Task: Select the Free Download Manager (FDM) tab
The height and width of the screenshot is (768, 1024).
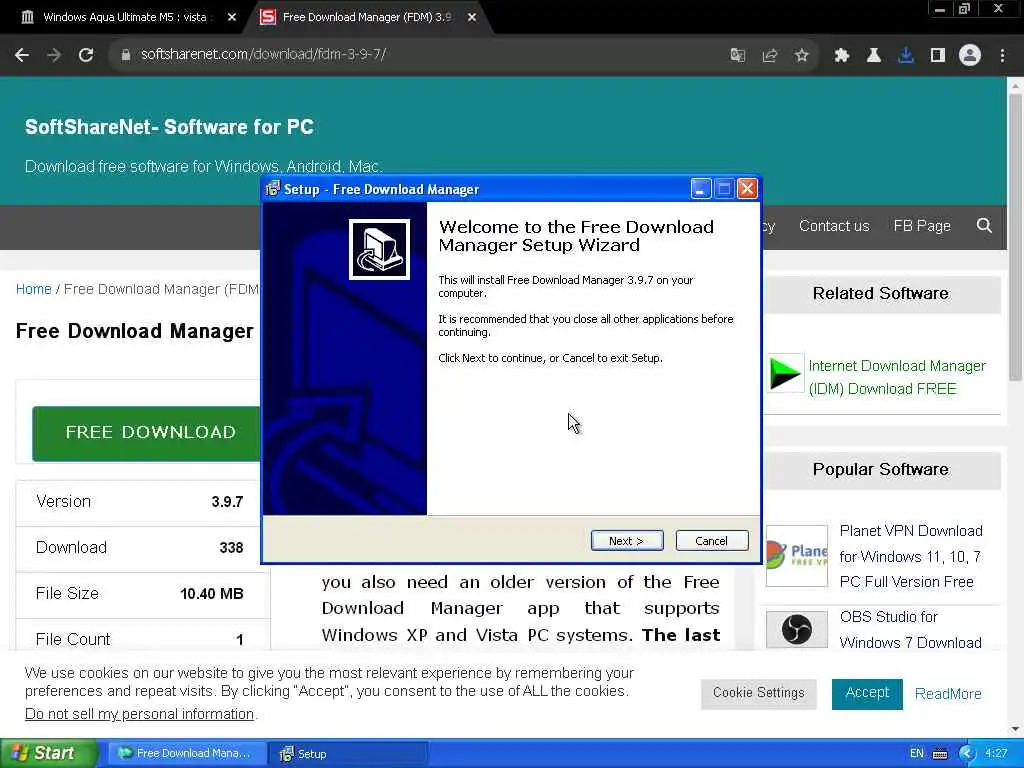Action: coord(366,17)
